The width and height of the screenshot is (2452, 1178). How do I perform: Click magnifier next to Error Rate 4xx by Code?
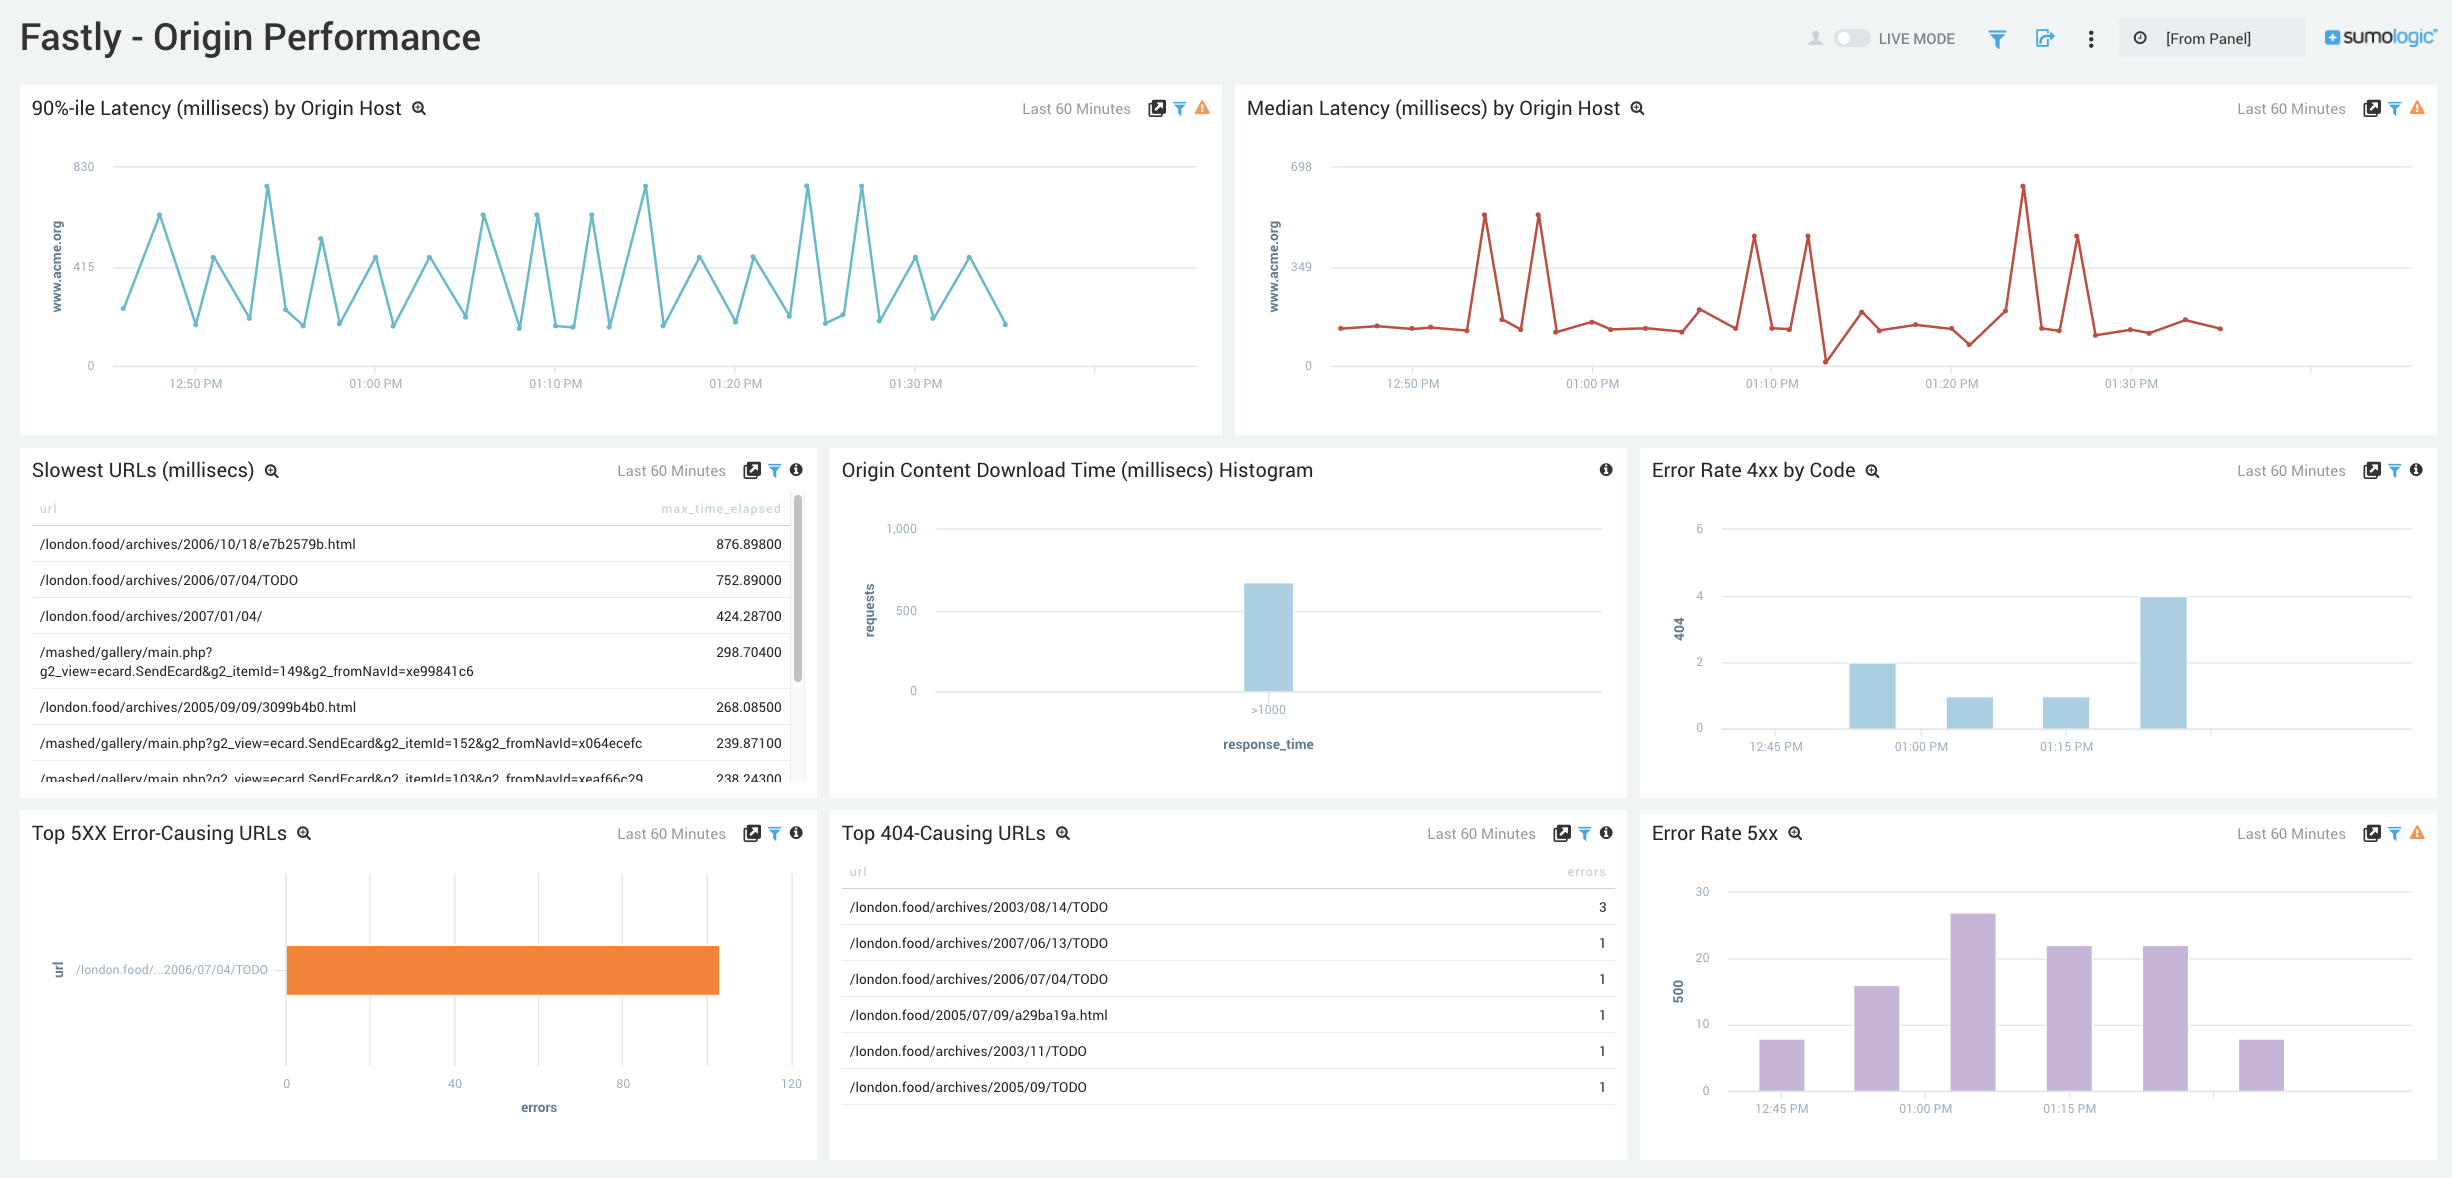[x=1873, y=471]
